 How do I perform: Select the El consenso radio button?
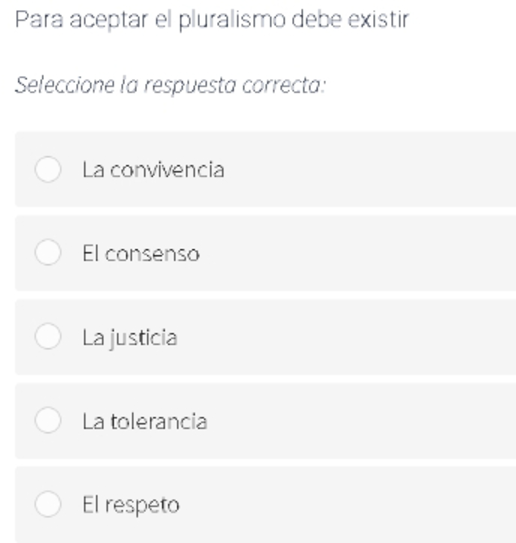click(x=48, y=252)
